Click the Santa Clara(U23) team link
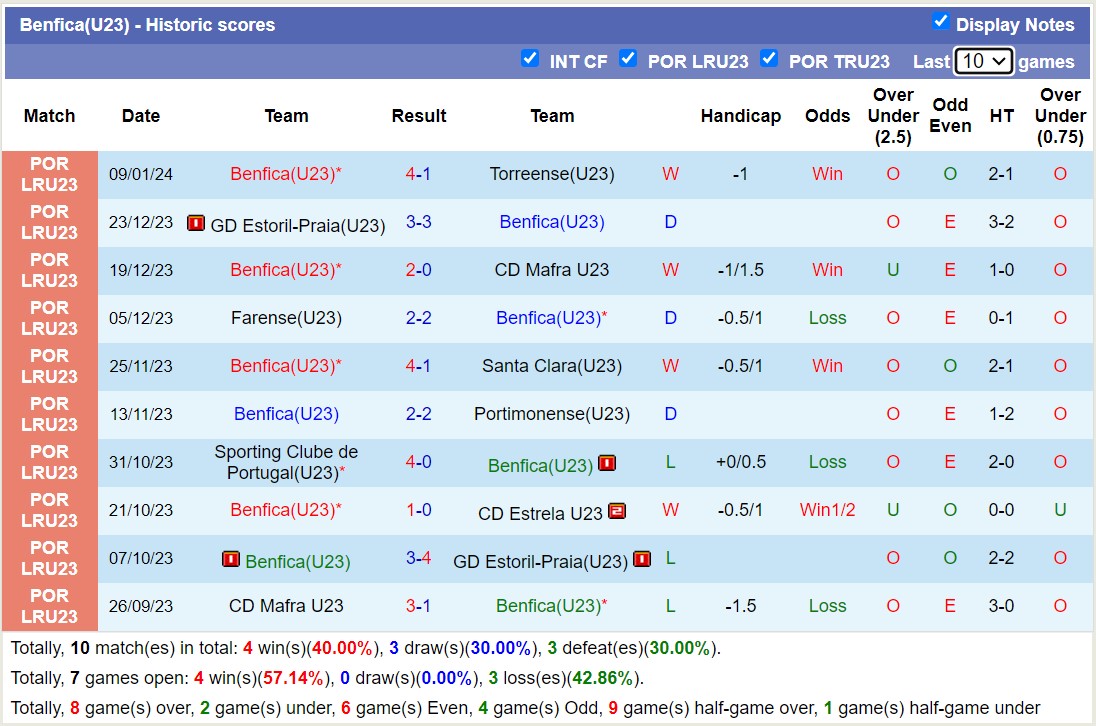The image size is (1096, 726). [552, 366]
